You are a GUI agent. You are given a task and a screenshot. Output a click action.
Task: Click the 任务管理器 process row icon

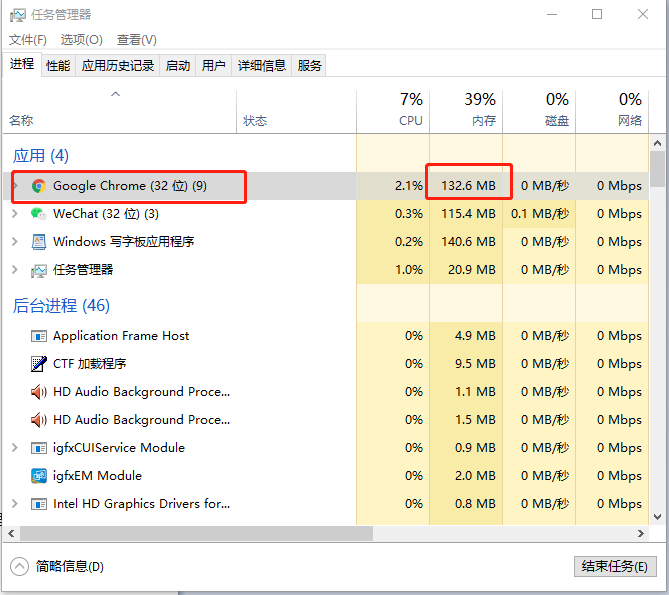click(x=39, y=270)
